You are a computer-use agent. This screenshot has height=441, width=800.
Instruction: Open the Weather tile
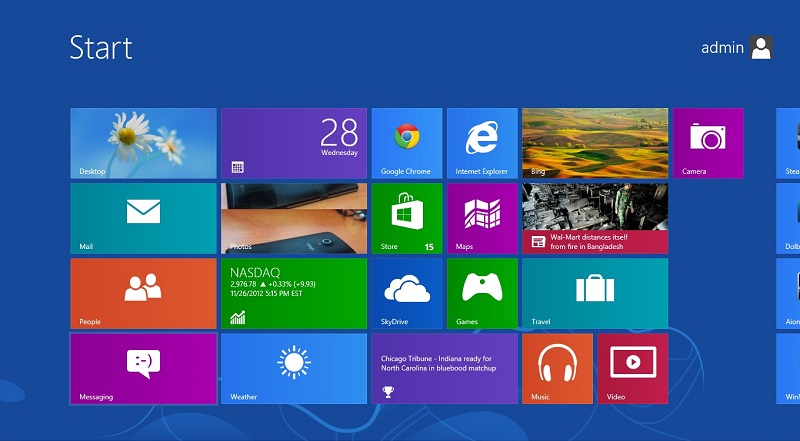(294, 369)
